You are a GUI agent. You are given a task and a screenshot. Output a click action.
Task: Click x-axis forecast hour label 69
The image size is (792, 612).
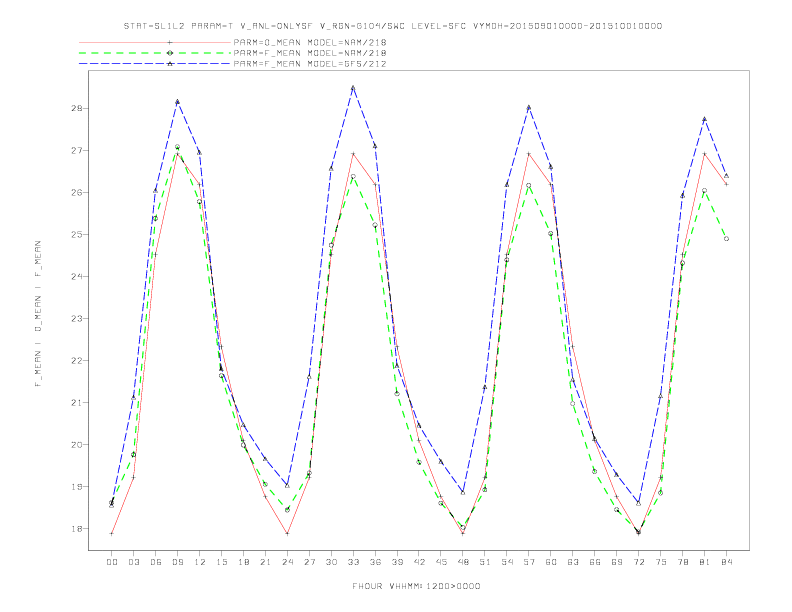(617, 562)
